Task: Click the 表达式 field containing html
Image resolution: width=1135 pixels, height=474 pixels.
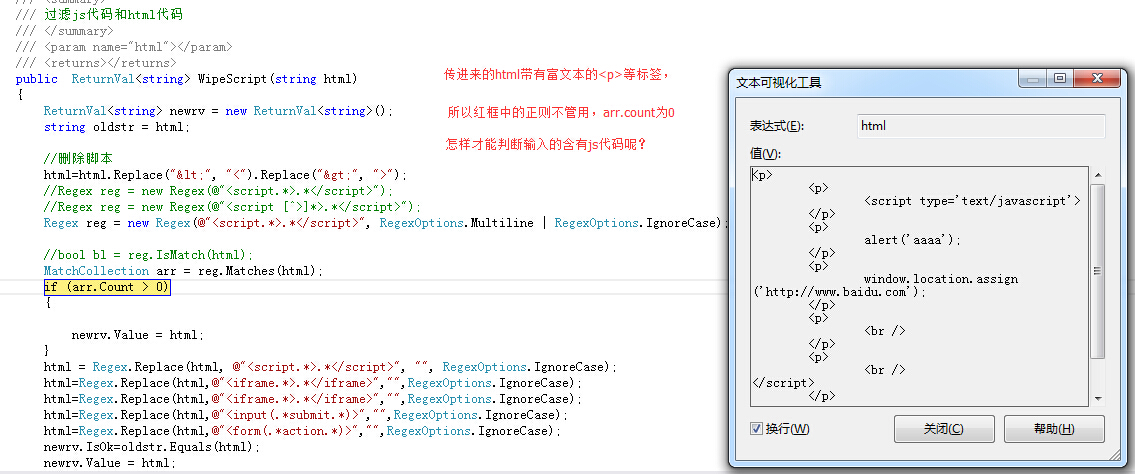Action: (x=981, y=126)
